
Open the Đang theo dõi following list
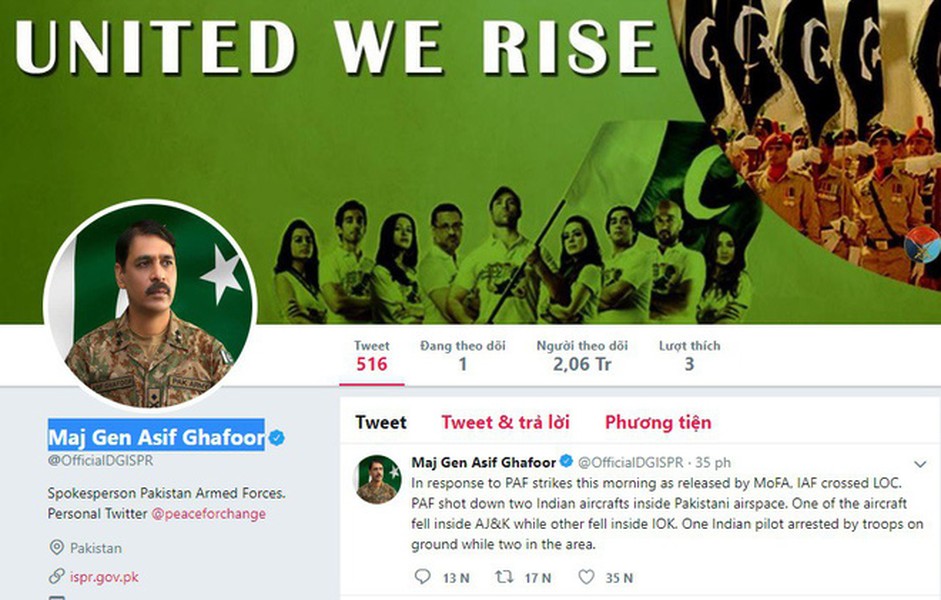tap(463, 356)
